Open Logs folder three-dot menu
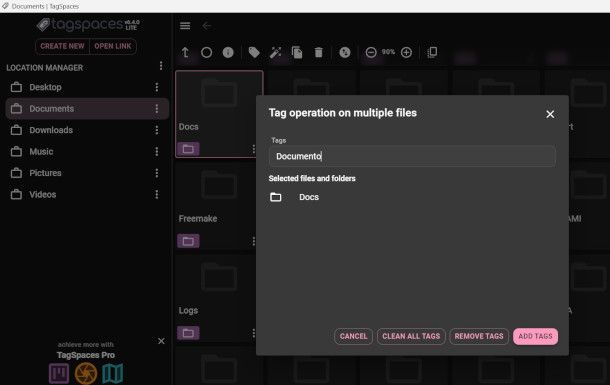This screenshot has width=610, height=385. click(x=254, y=333)
